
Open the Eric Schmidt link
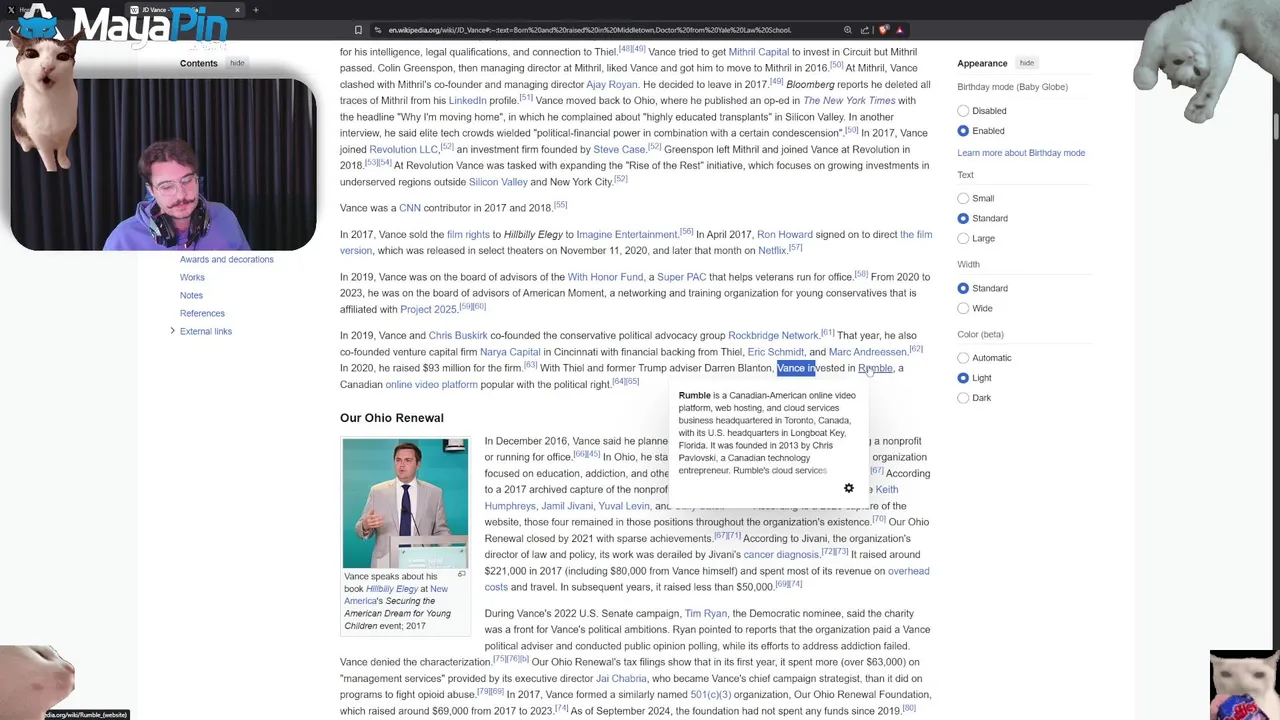pos(775,352)
